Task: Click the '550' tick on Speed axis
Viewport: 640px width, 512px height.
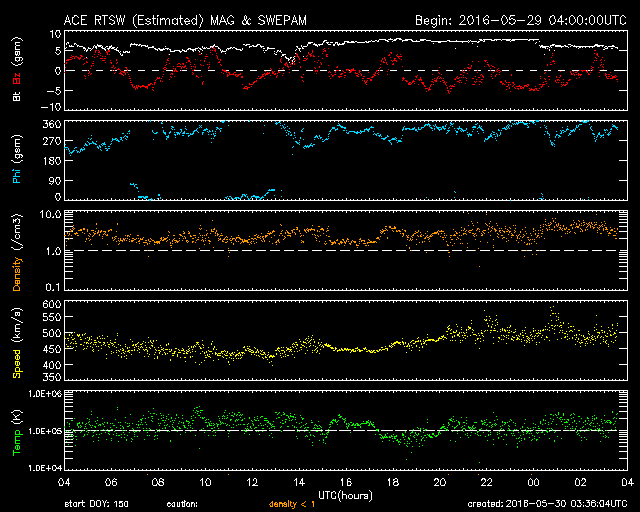Action: point(52,317)
